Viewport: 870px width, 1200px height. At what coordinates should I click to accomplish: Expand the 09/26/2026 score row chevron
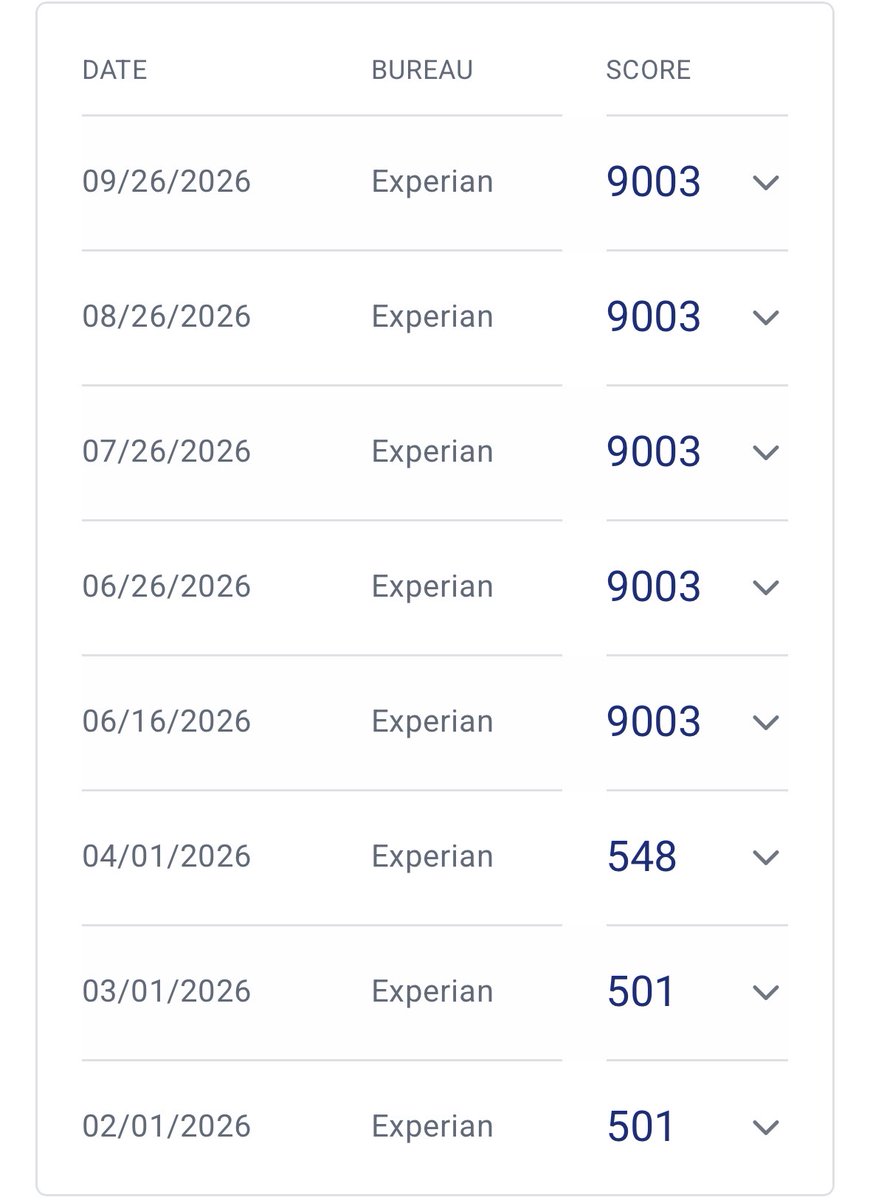(x=765, y=183)
